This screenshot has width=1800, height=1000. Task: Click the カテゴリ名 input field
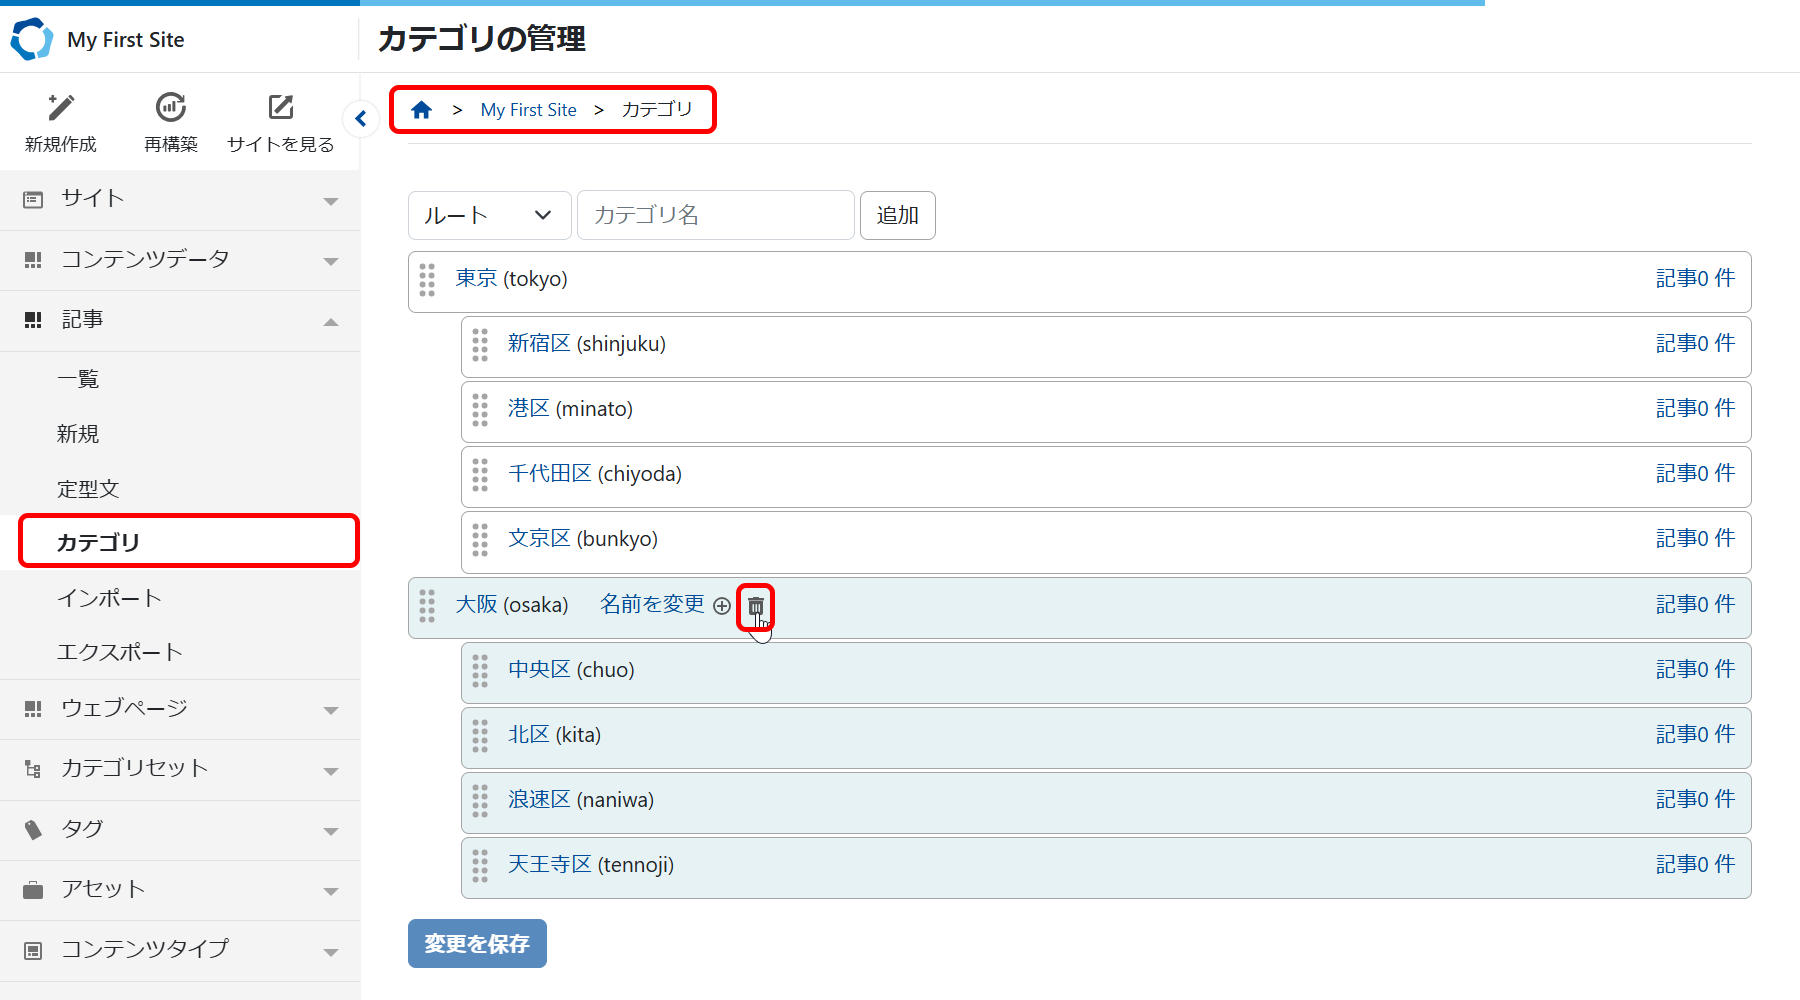tap(715, 216)
